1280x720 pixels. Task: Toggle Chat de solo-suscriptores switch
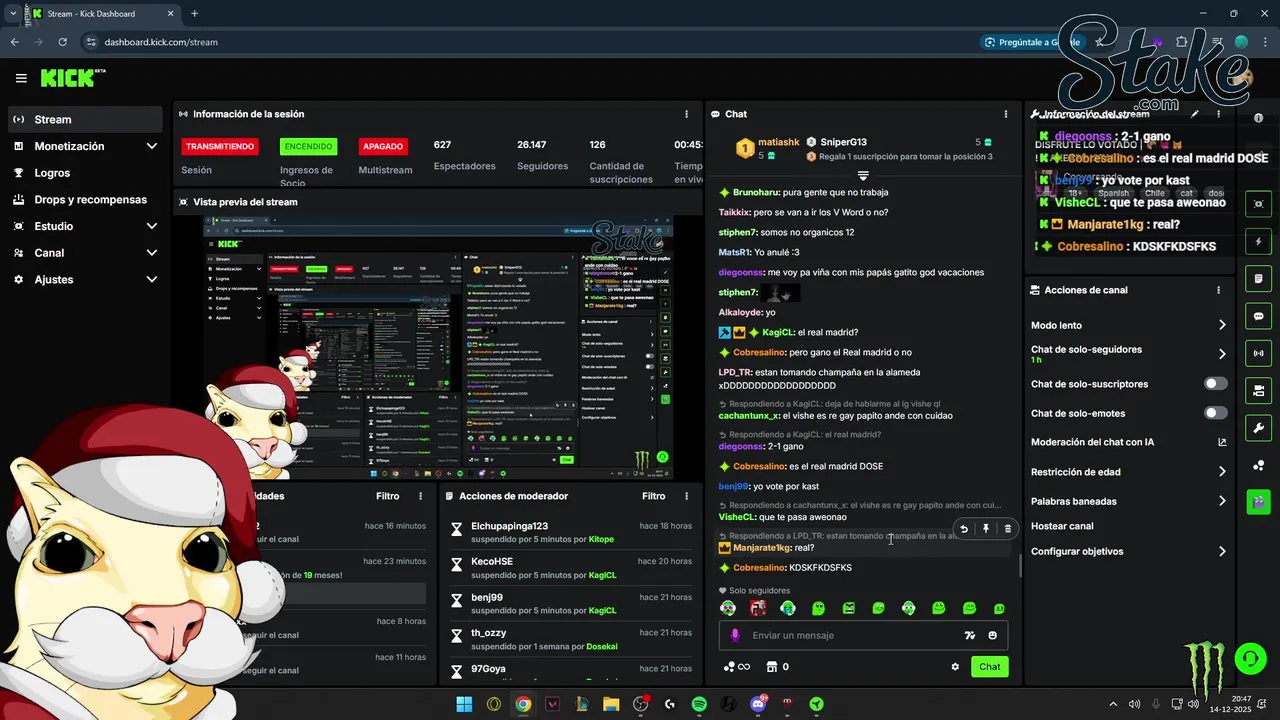[1216, 384]
